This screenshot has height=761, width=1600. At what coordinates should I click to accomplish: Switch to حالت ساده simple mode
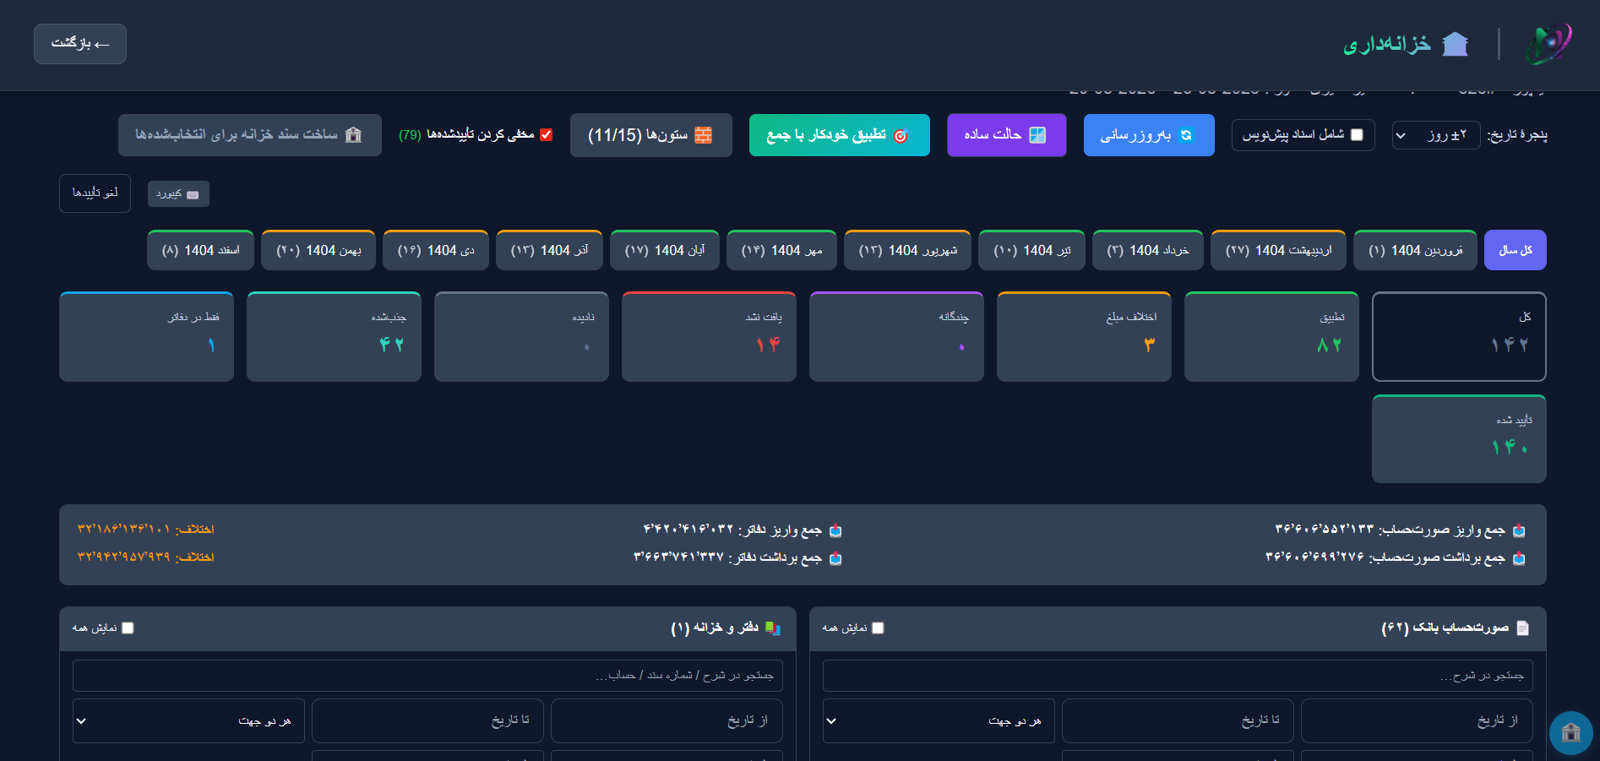pyautogui.click(x=1006, y=135)
